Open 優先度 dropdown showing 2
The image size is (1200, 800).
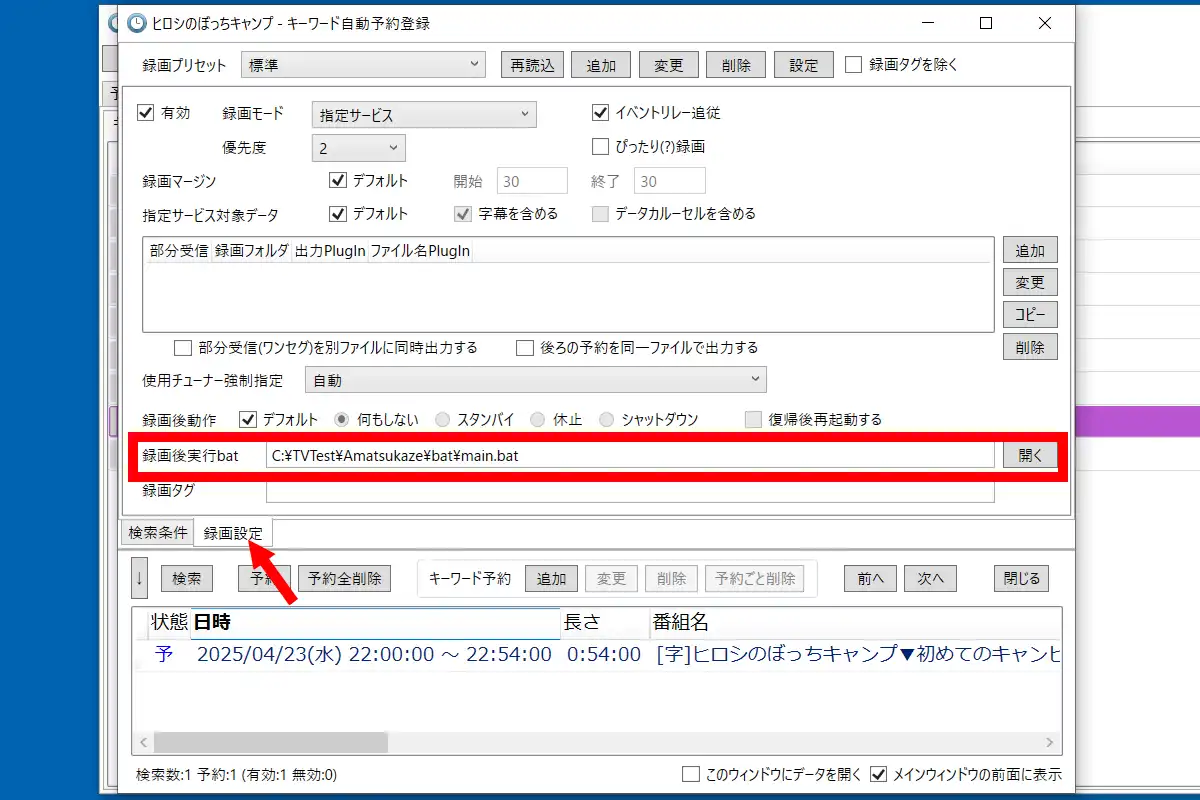[358, 148]
